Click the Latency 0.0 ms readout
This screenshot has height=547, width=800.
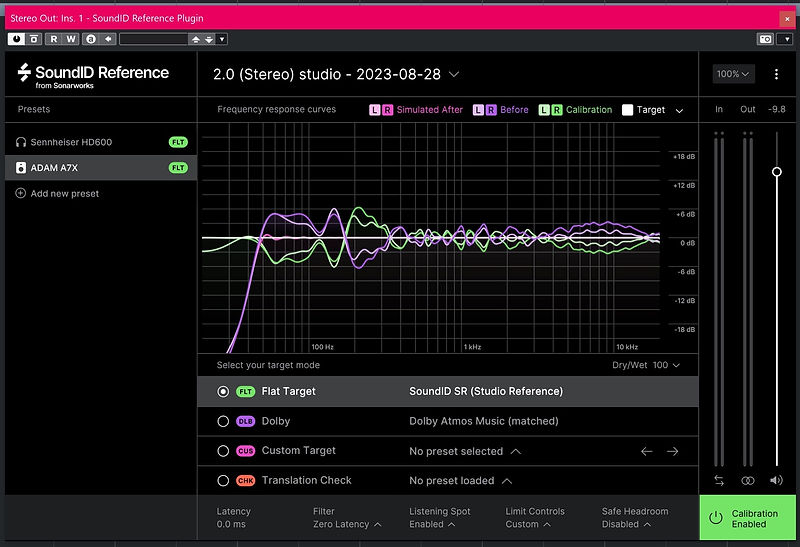233,517
